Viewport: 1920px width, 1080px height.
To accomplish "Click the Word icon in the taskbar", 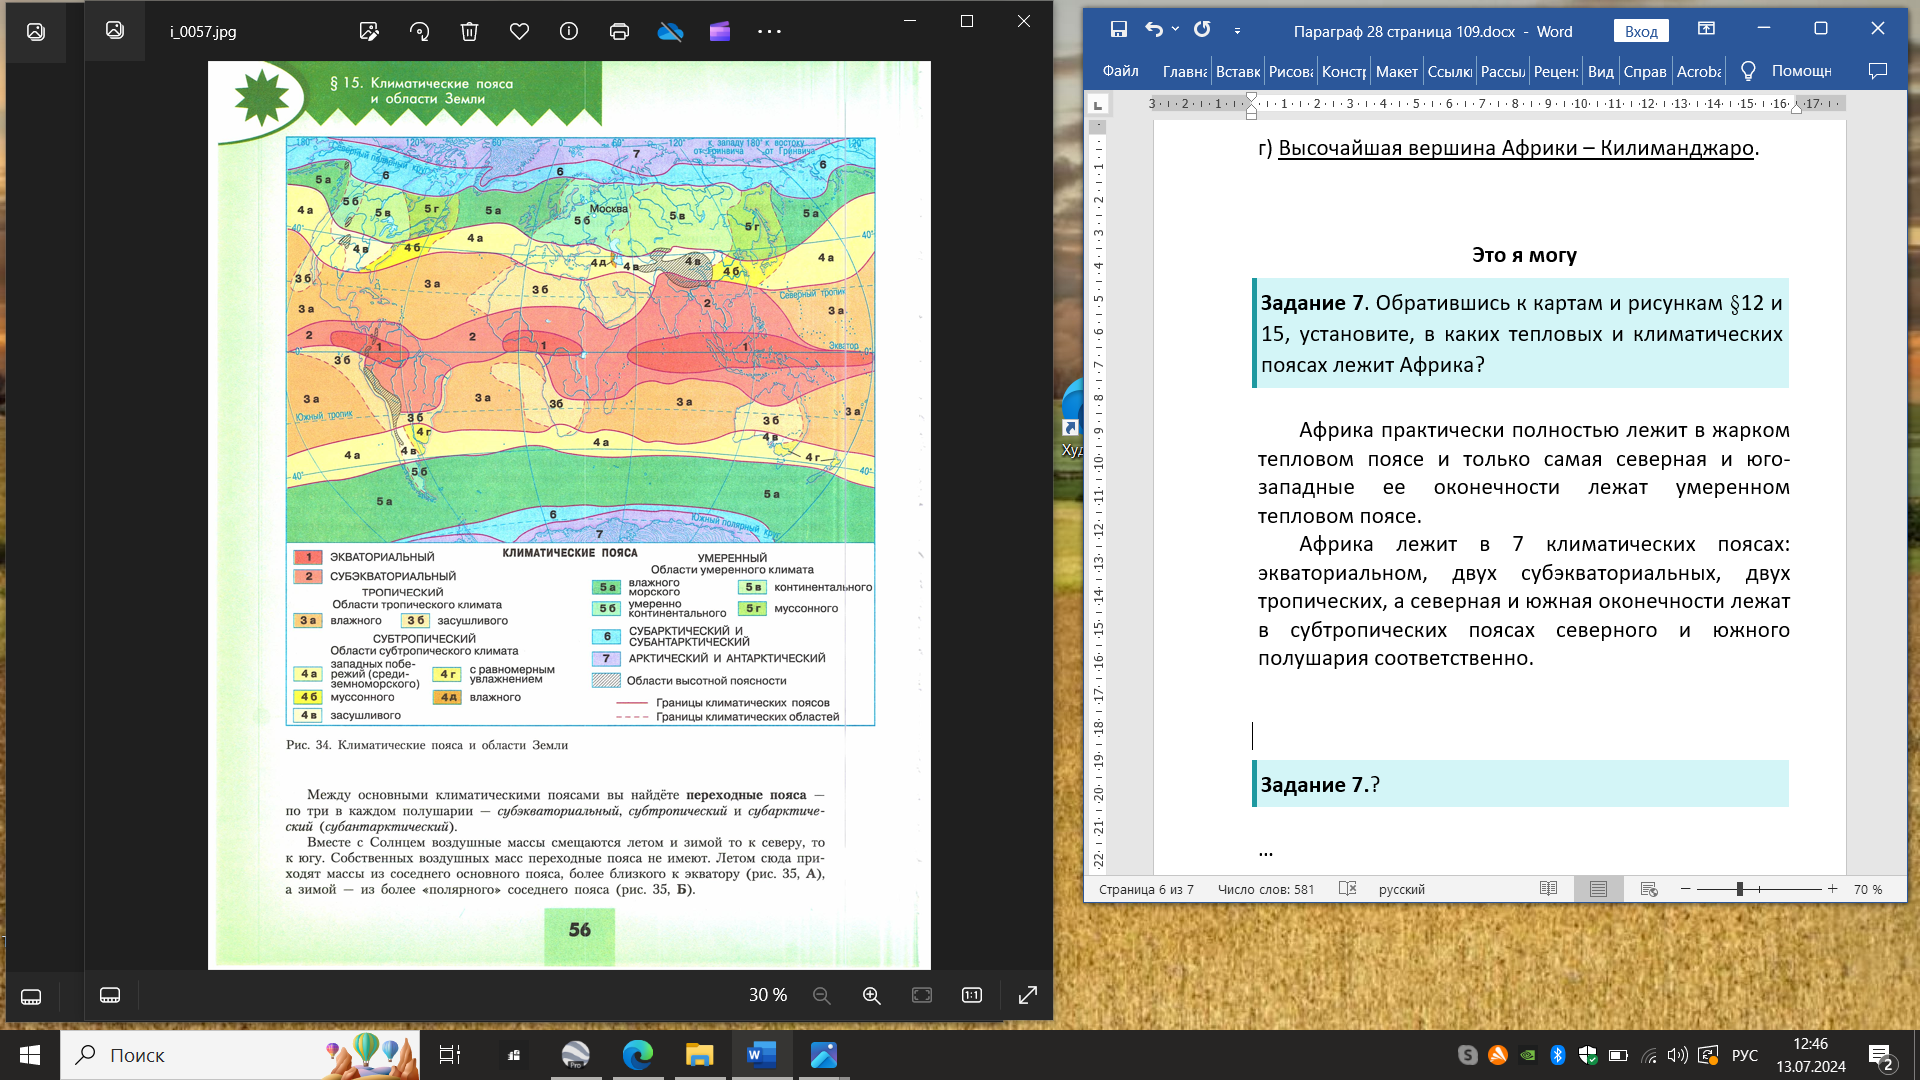I will click(762, 1055).
